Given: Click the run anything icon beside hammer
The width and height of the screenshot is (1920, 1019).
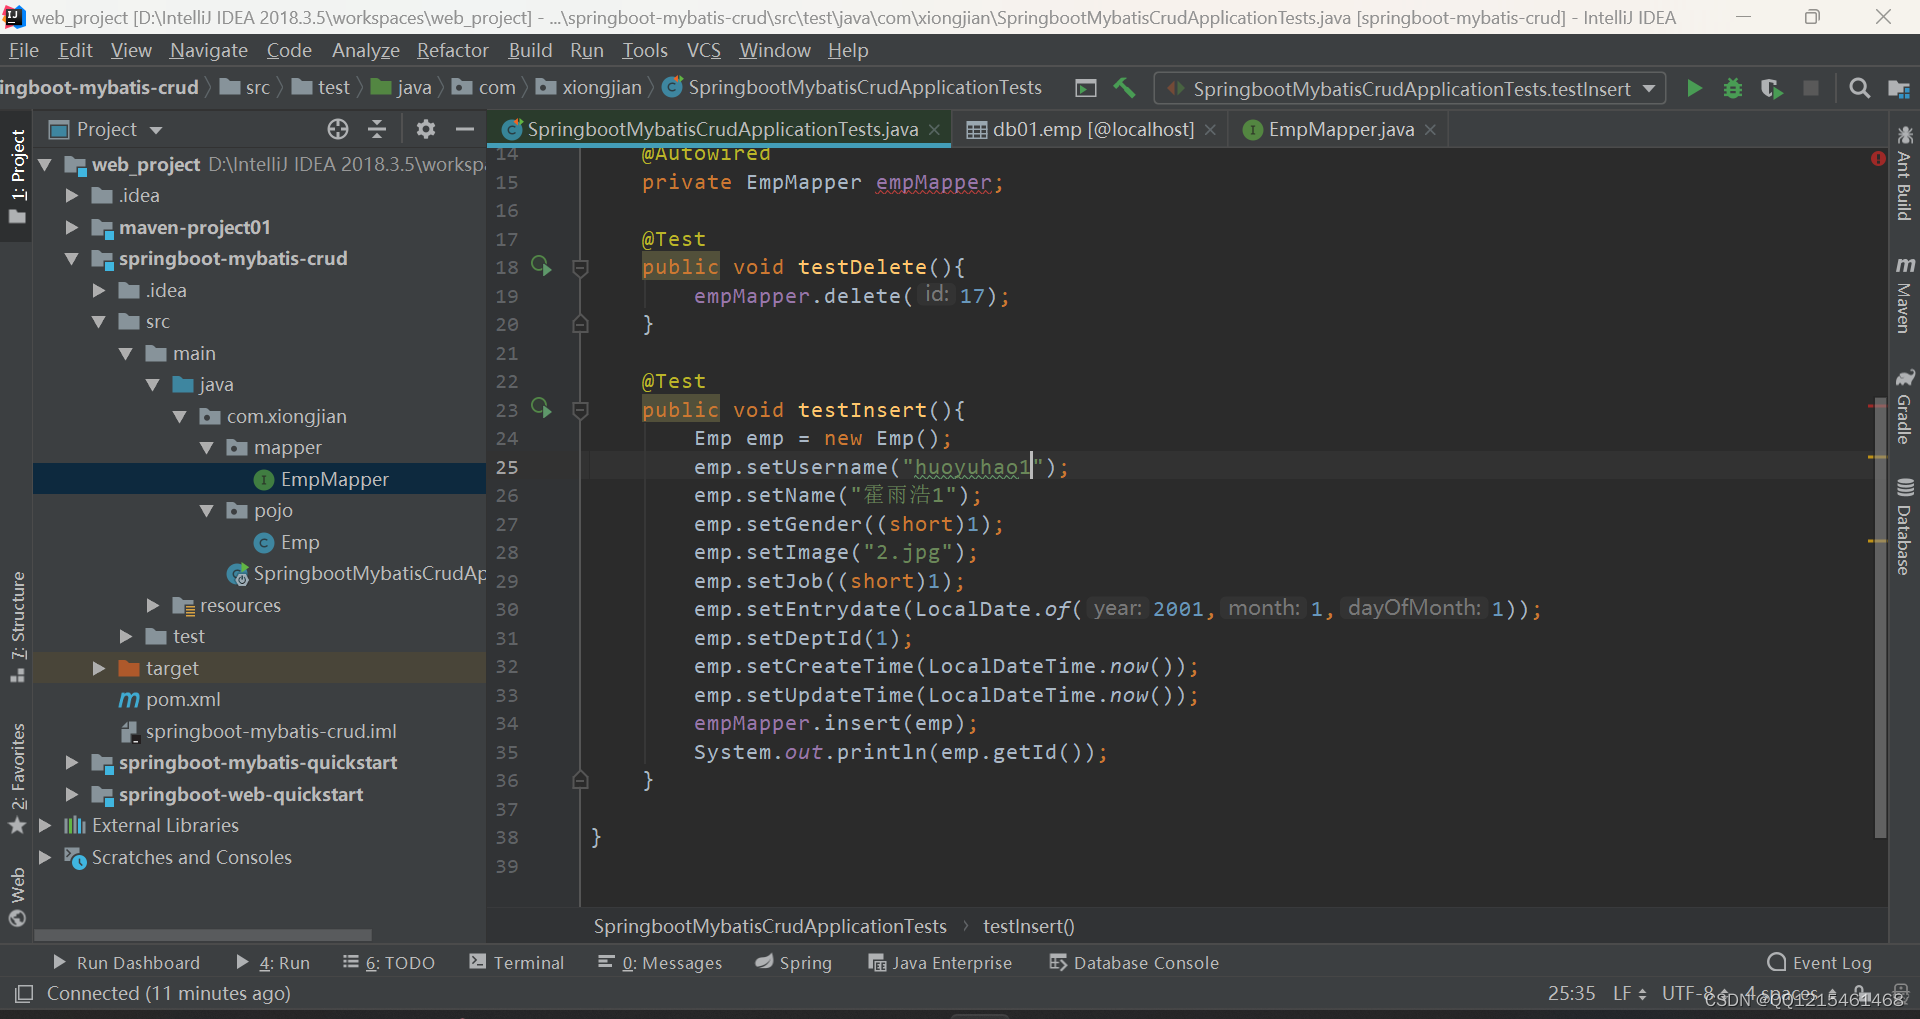Looking at the screenshot, I should click(x=1086, y=88).
